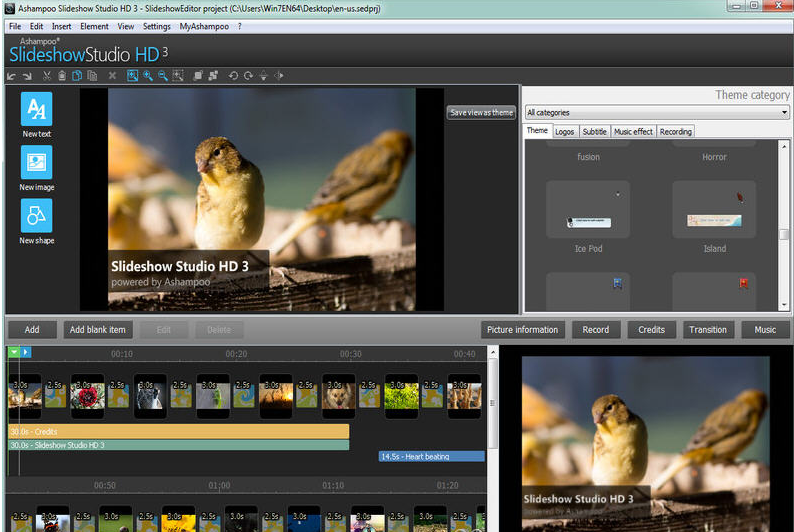The width and height of the screenshot is (794, 532).
Task: Send element to back icon
Action: click(x=213, y=76)
